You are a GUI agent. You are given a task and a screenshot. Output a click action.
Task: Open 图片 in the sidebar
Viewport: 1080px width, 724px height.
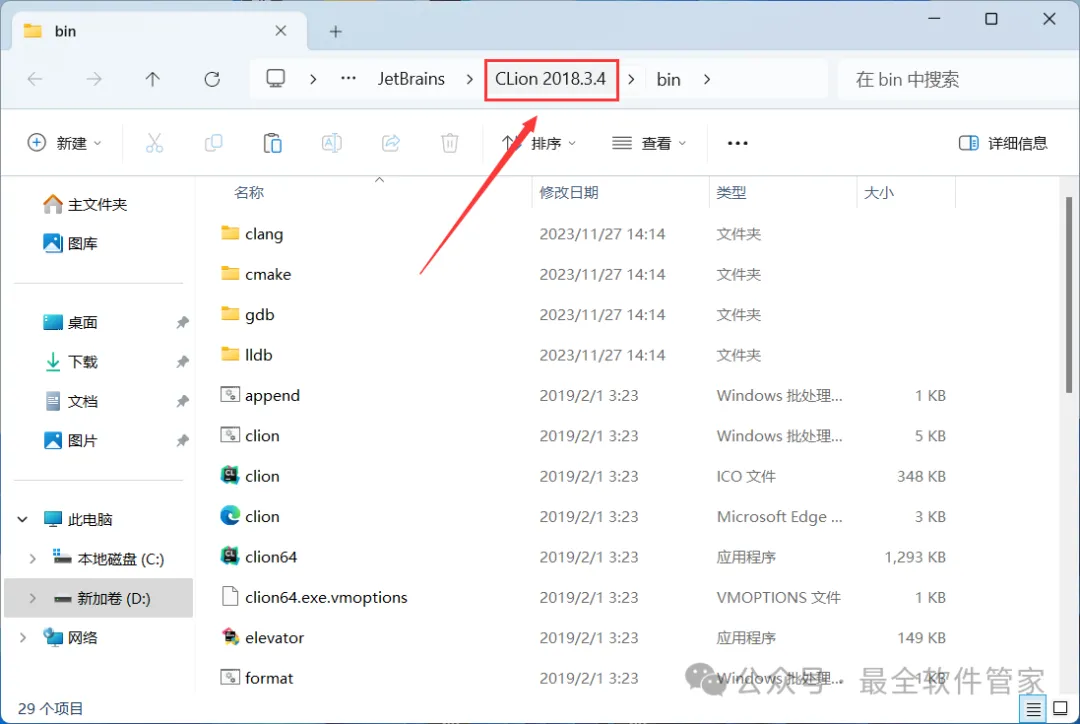(x=70, y=441)
